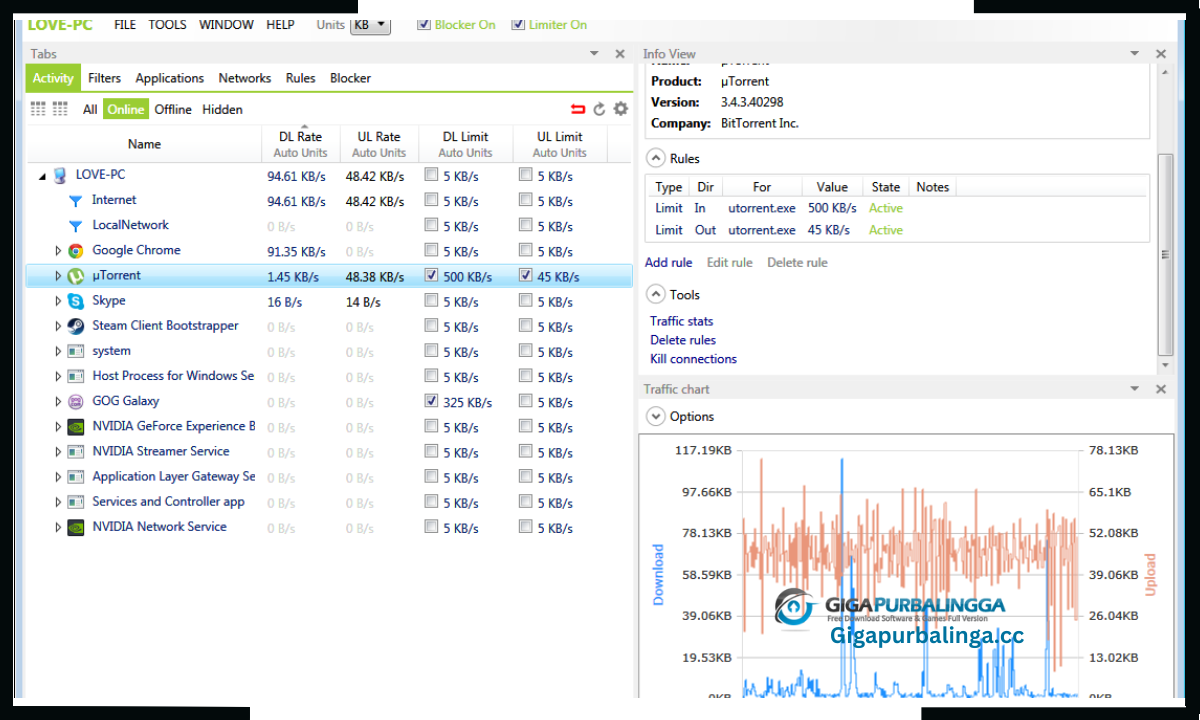Viewport: 1200px width, 720px height.
Task: Click the Info View vertical scrollbar
Action: coord(1165,255)
